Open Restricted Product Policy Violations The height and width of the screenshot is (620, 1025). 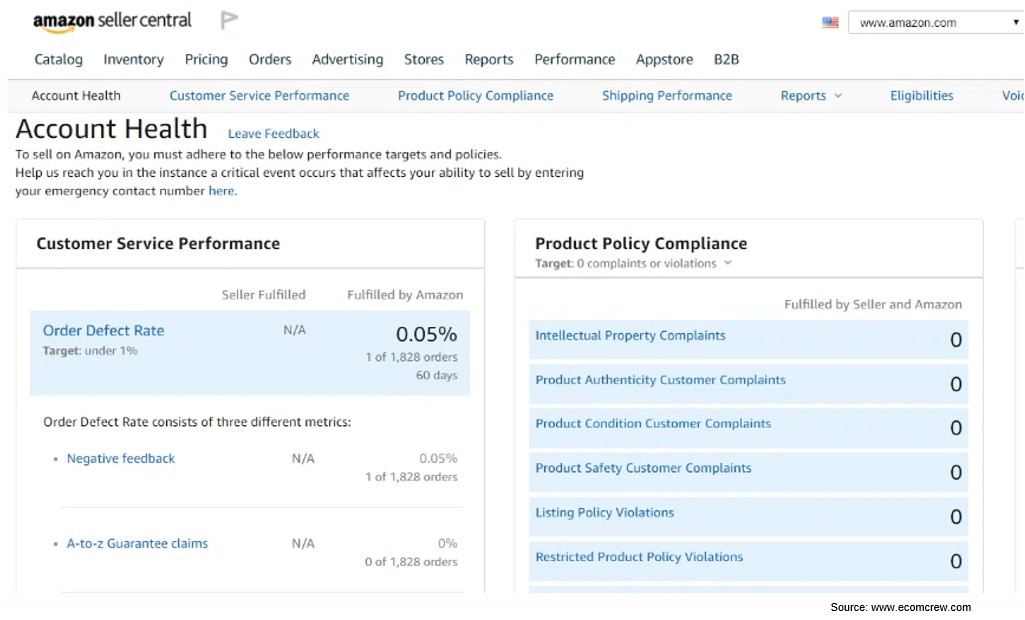[639, 557]
